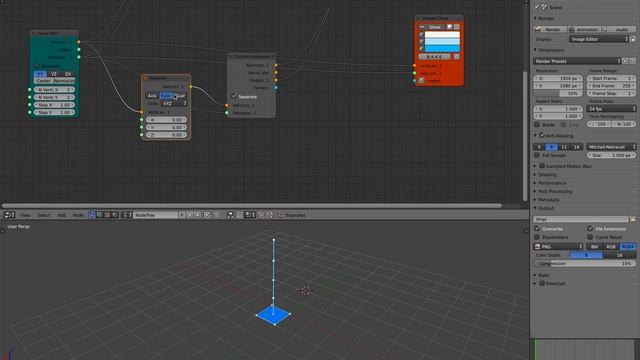
Task: Click Start Frame field
Action: 611,78
